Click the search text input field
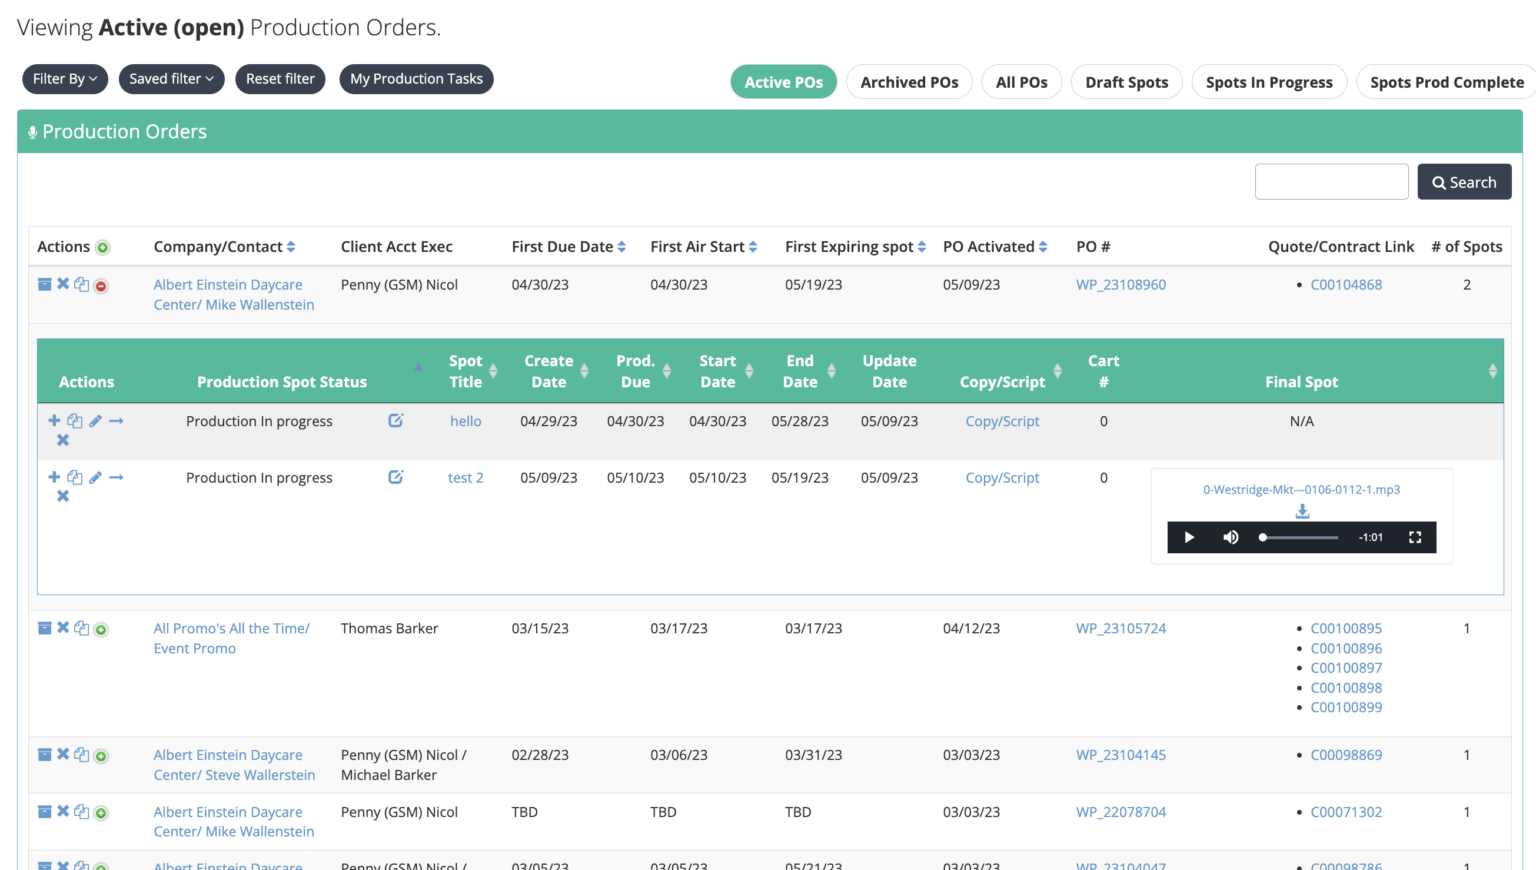Screen dimensions: 1536x870 pyautogui.click(x=1331, y=182)
